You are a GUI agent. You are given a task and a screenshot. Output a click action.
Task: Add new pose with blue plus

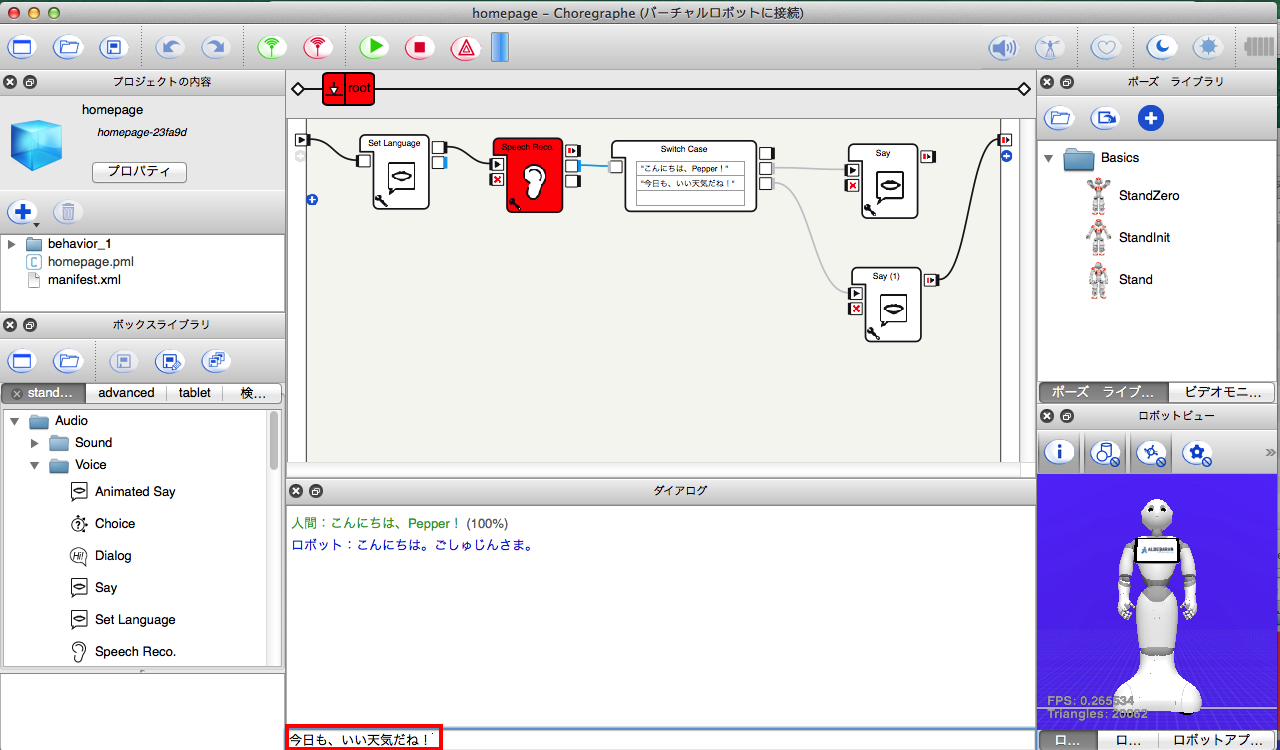pos(1151,119)
